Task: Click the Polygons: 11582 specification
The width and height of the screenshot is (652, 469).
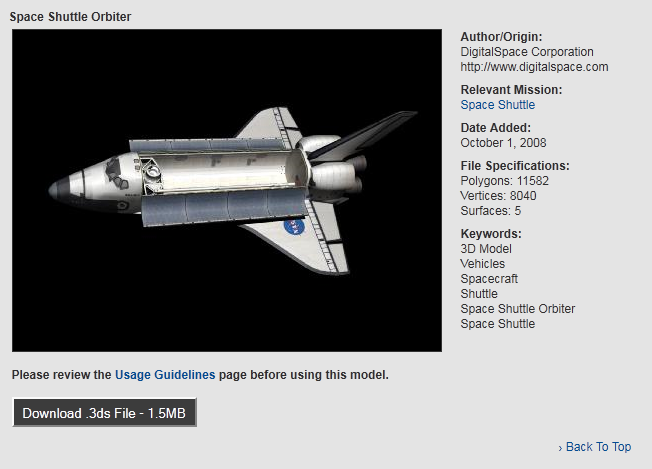Action: tap(504, 181)
